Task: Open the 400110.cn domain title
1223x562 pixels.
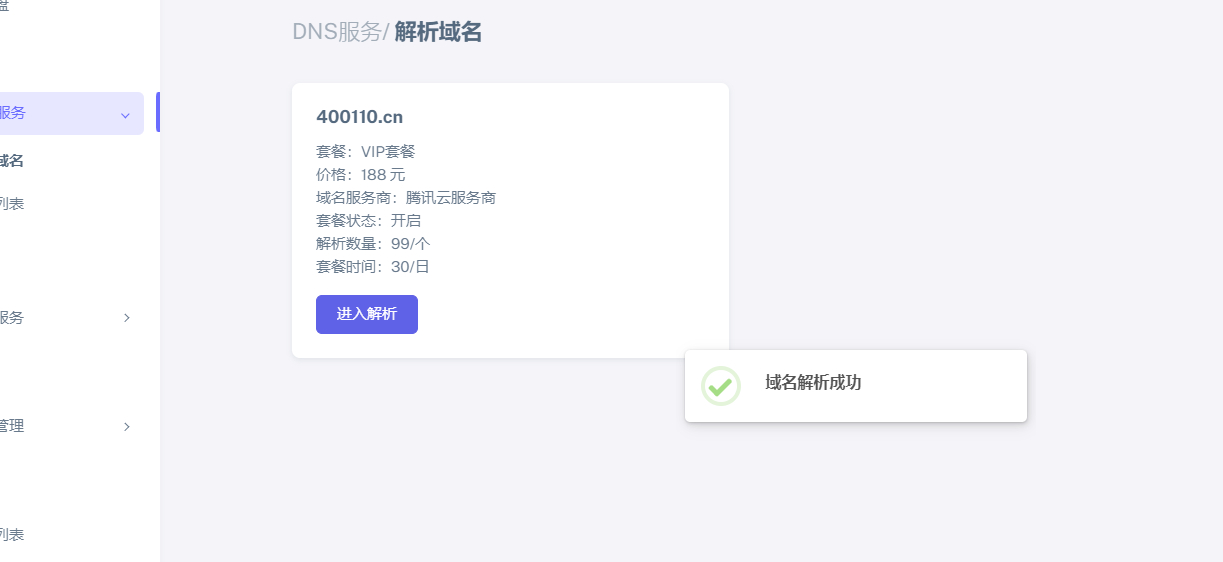Action: 360,117
